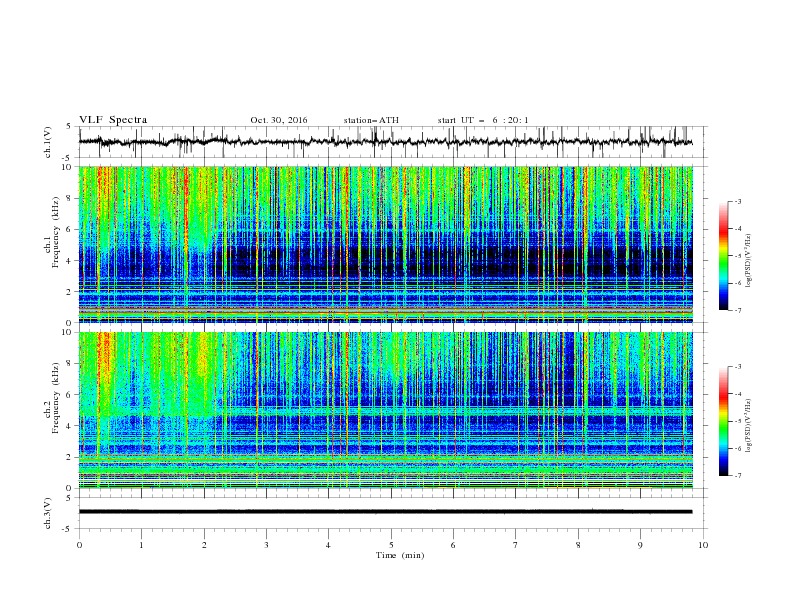The height and width of the screenshot is (612, 792).
Task: Click the "Time (min)" axis label
Action: click(400, 555)
